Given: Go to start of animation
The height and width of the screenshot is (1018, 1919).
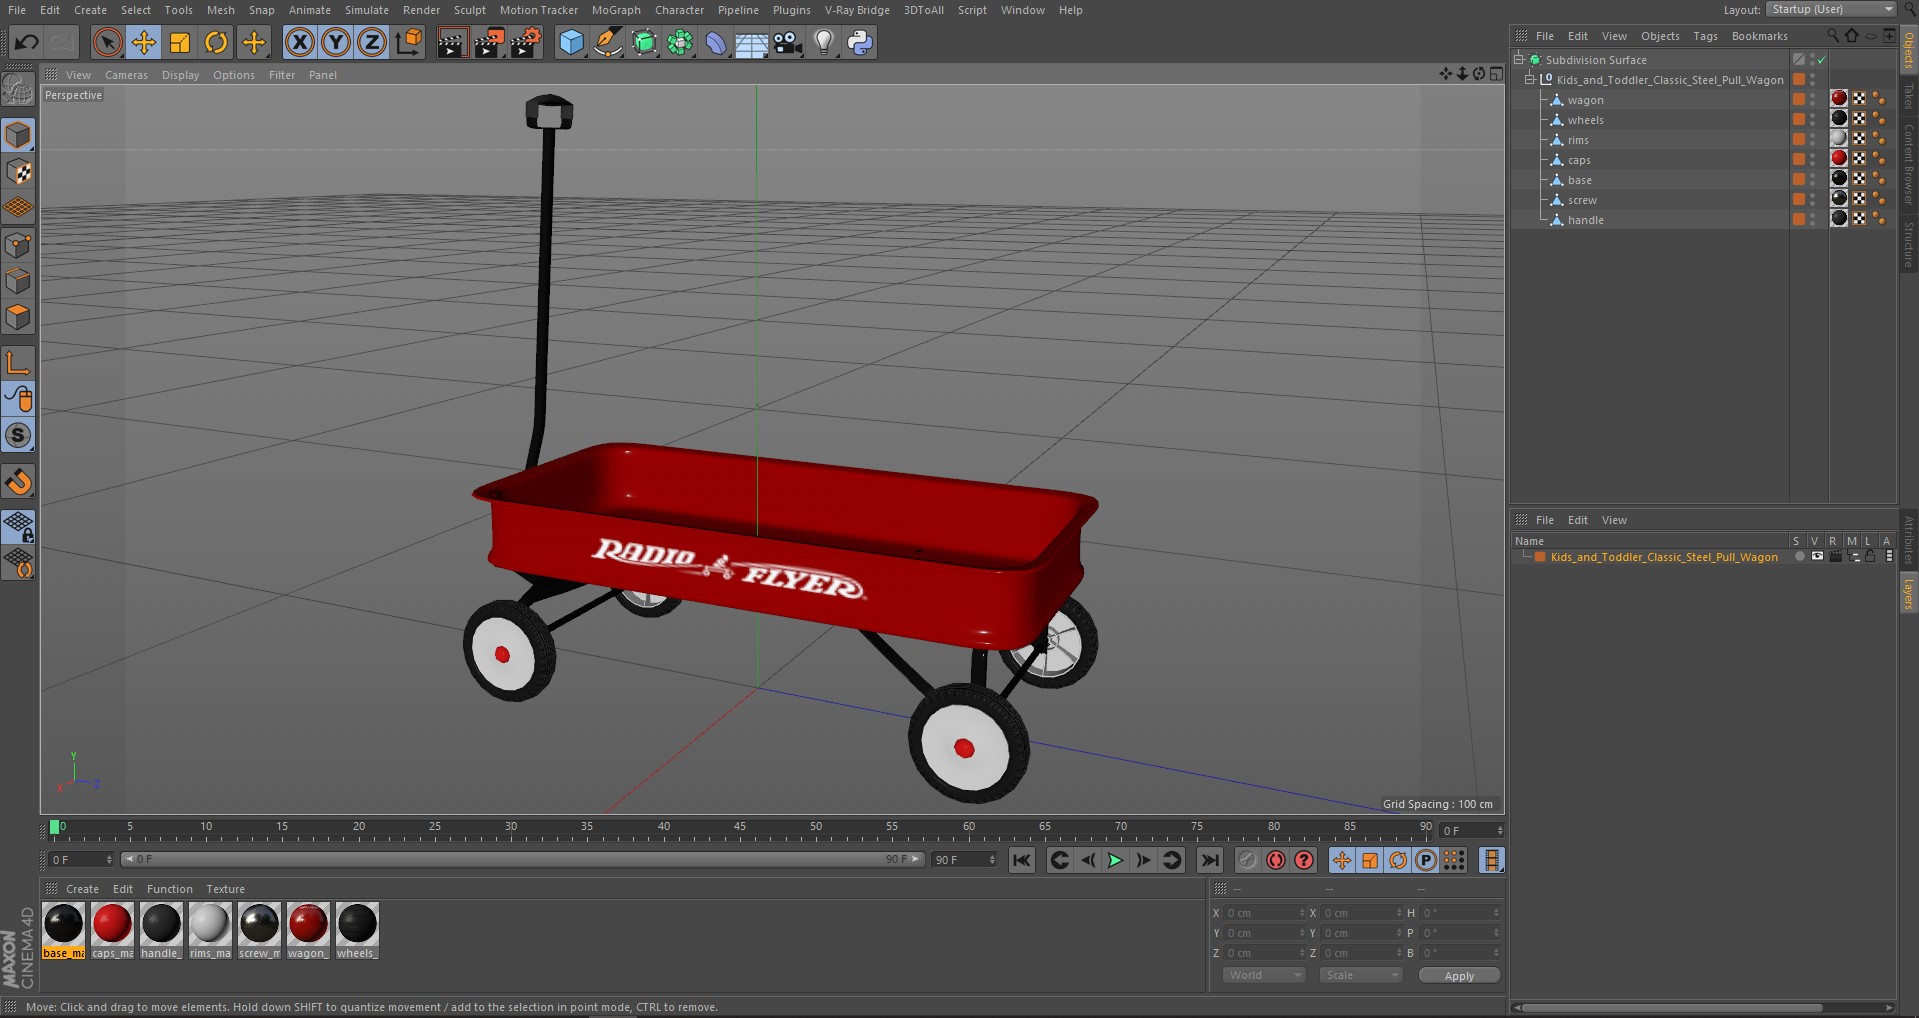Looking at the screenshot, I should click(x=1021, y=860).
